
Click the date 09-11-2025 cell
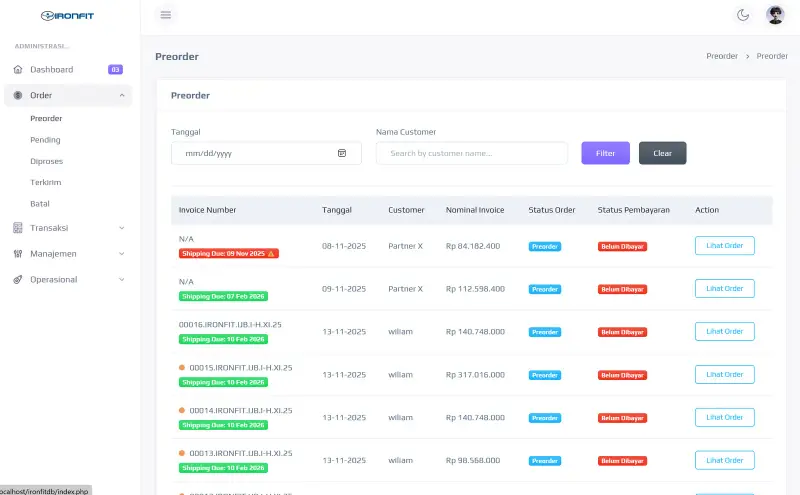tap(344, 289)
